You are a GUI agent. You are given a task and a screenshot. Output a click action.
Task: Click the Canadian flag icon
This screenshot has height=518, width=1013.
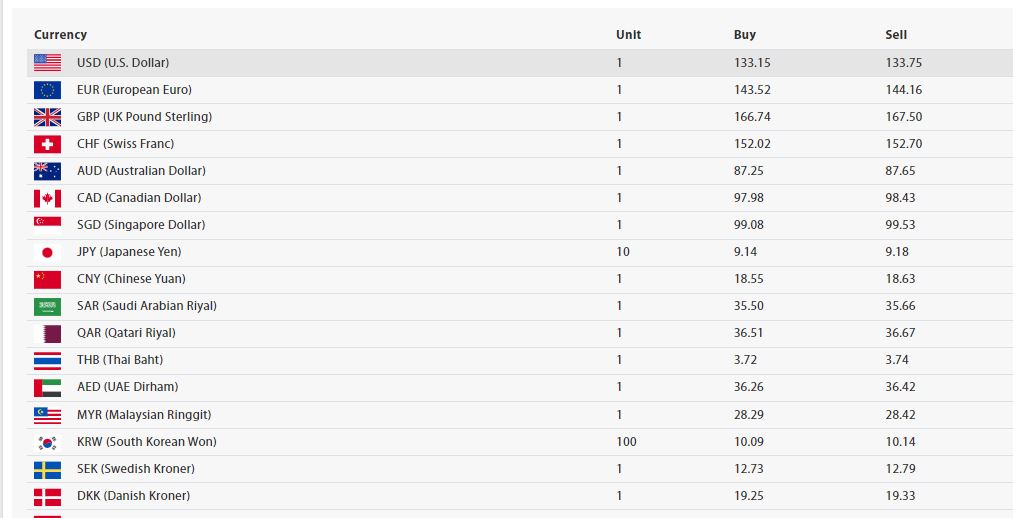(47, 198)
